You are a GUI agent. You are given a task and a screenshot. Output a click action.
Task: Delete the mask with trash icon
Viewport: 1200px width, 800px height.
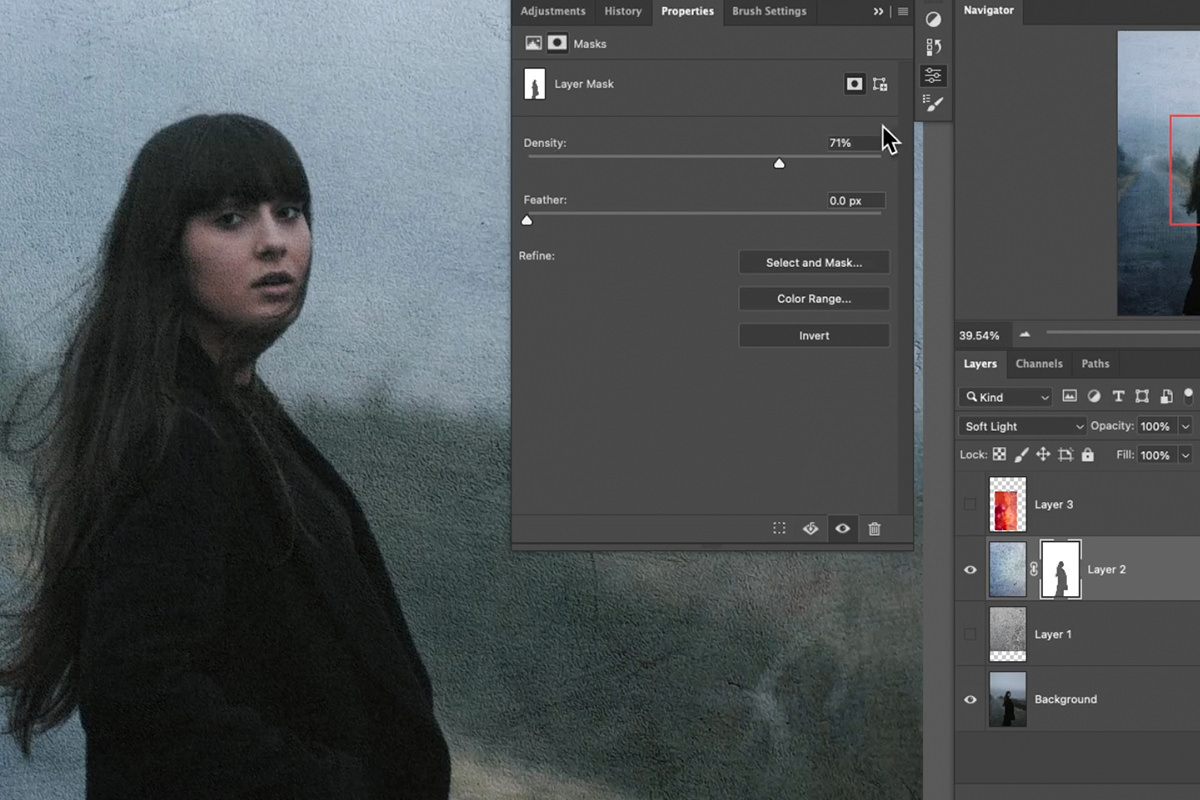(x=874, y=529)
